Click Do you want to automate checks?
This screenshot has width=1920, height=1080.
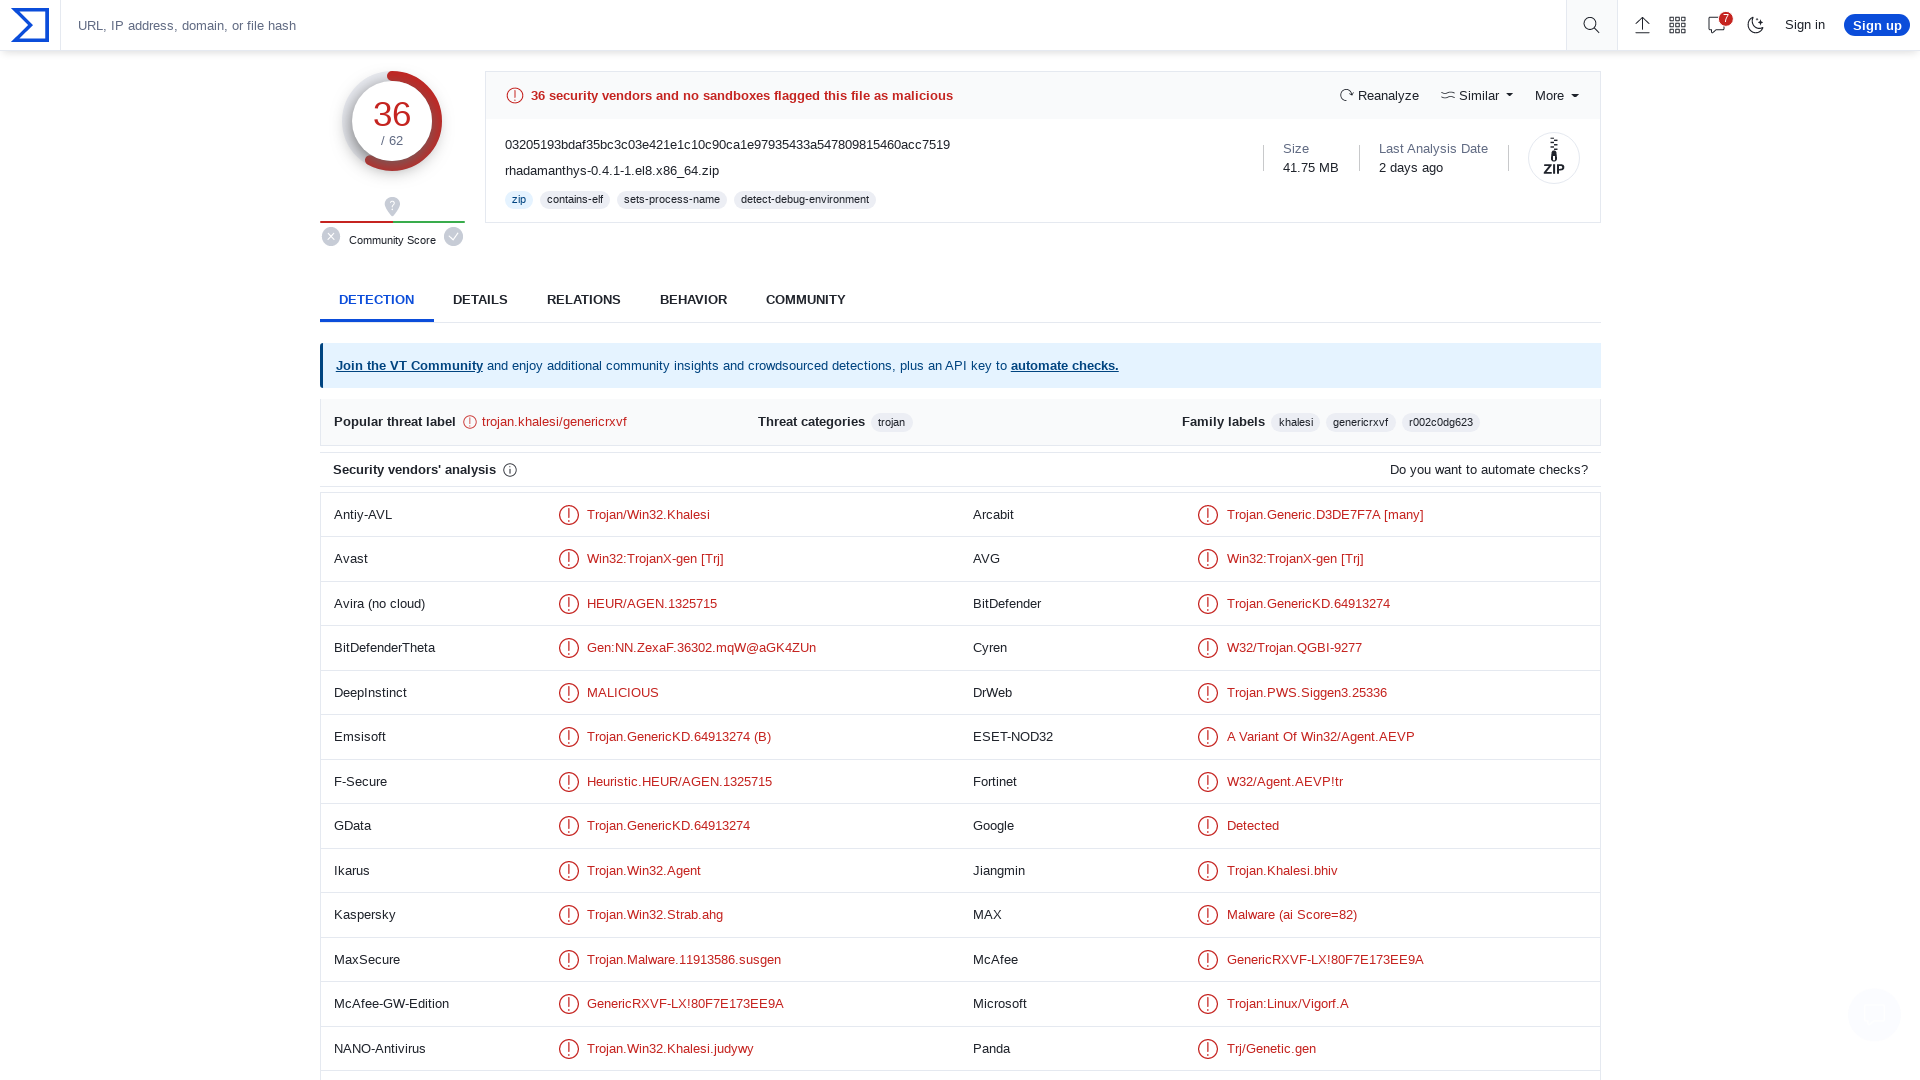1489,470
